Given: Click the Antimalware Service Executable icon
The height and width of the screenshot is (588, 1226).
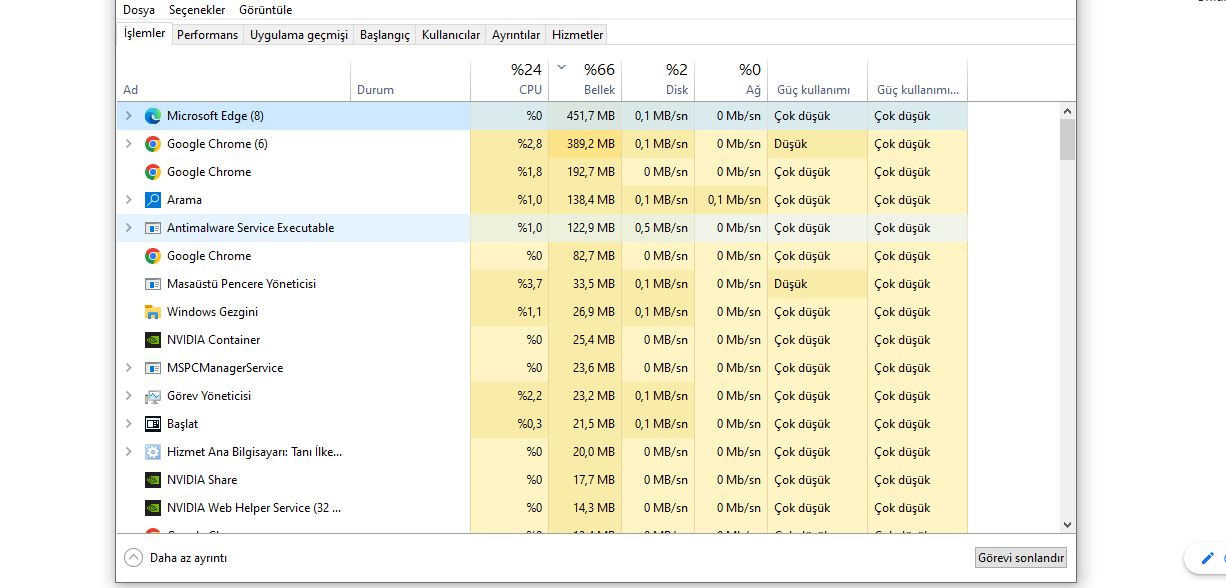Looking at the screenshot, I should 153,228.
